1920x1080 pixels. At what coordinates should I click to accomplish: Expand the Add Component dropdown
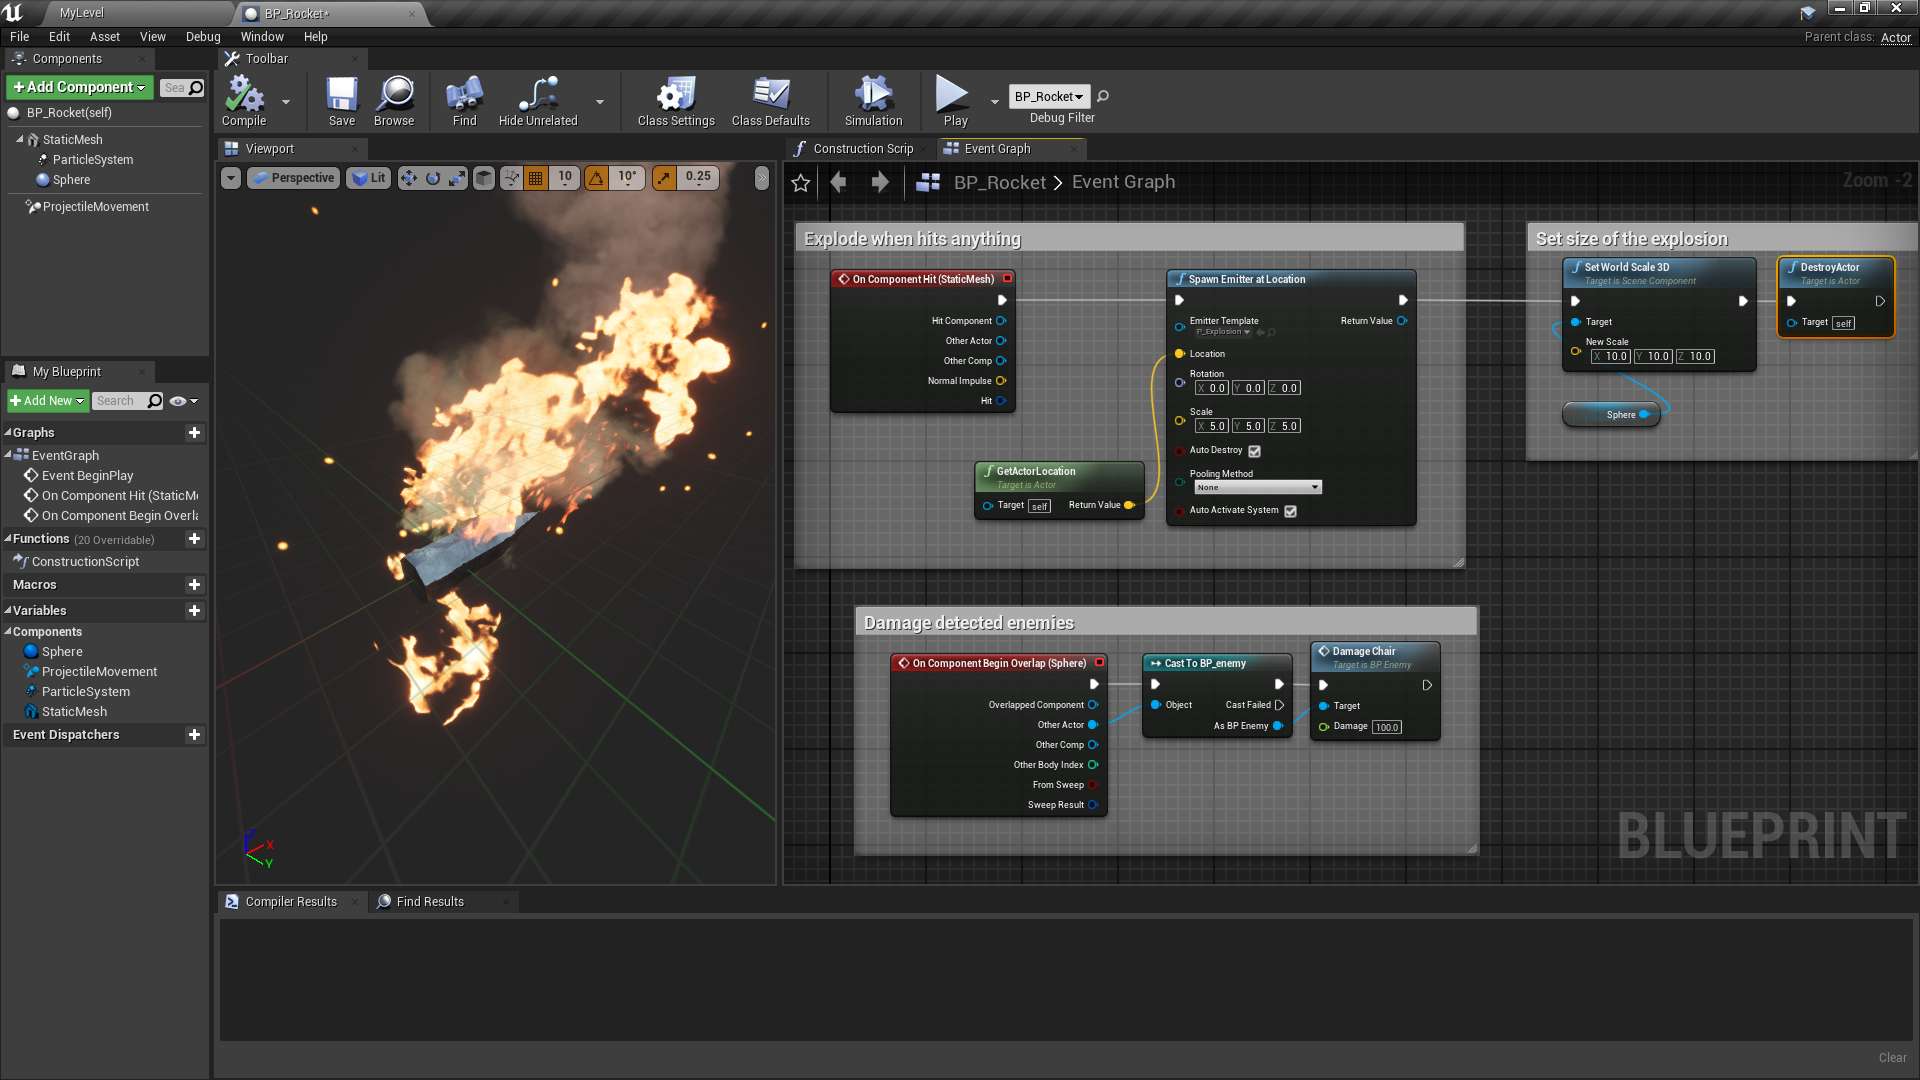141,87
